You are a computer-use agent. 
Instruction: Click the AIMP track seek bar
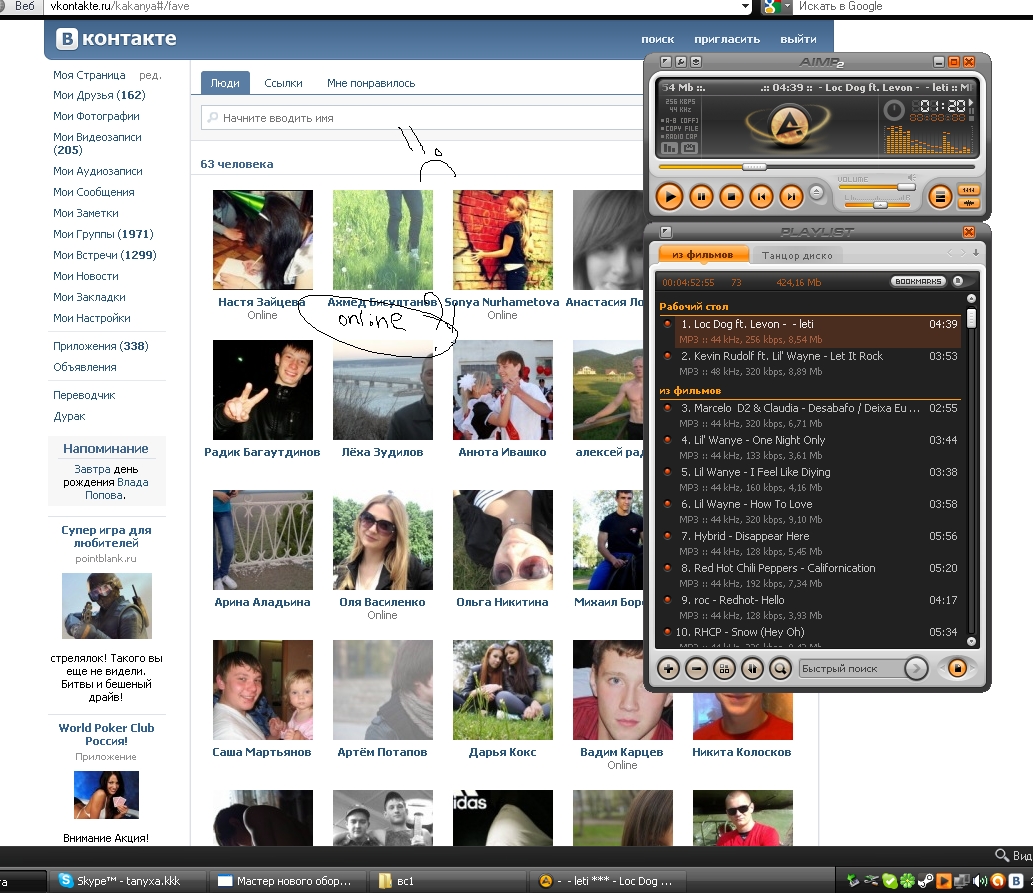[817, 167]
